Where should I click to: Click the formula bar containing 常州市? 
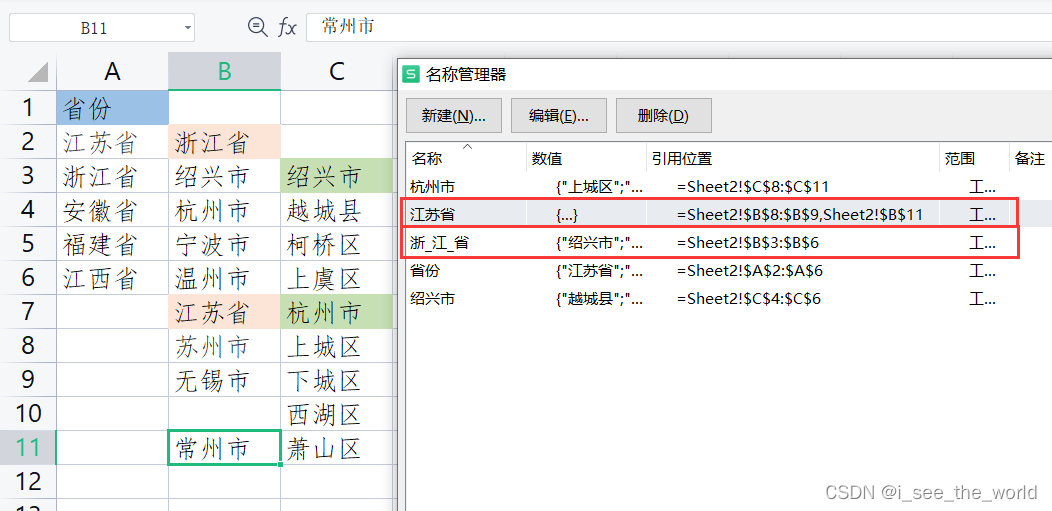coord(679,27)
